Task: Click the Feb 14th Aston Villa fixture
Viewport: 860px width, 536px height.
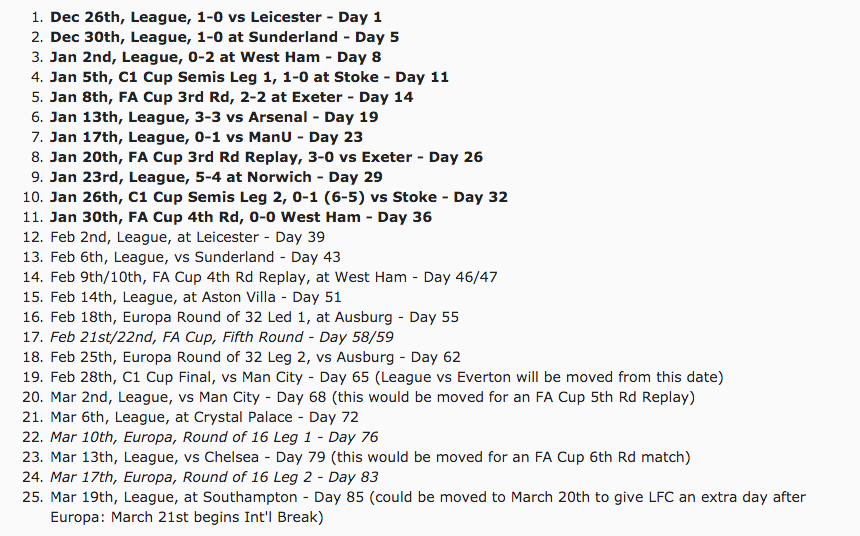Action: pyautogui.click(x=195, y=297)
